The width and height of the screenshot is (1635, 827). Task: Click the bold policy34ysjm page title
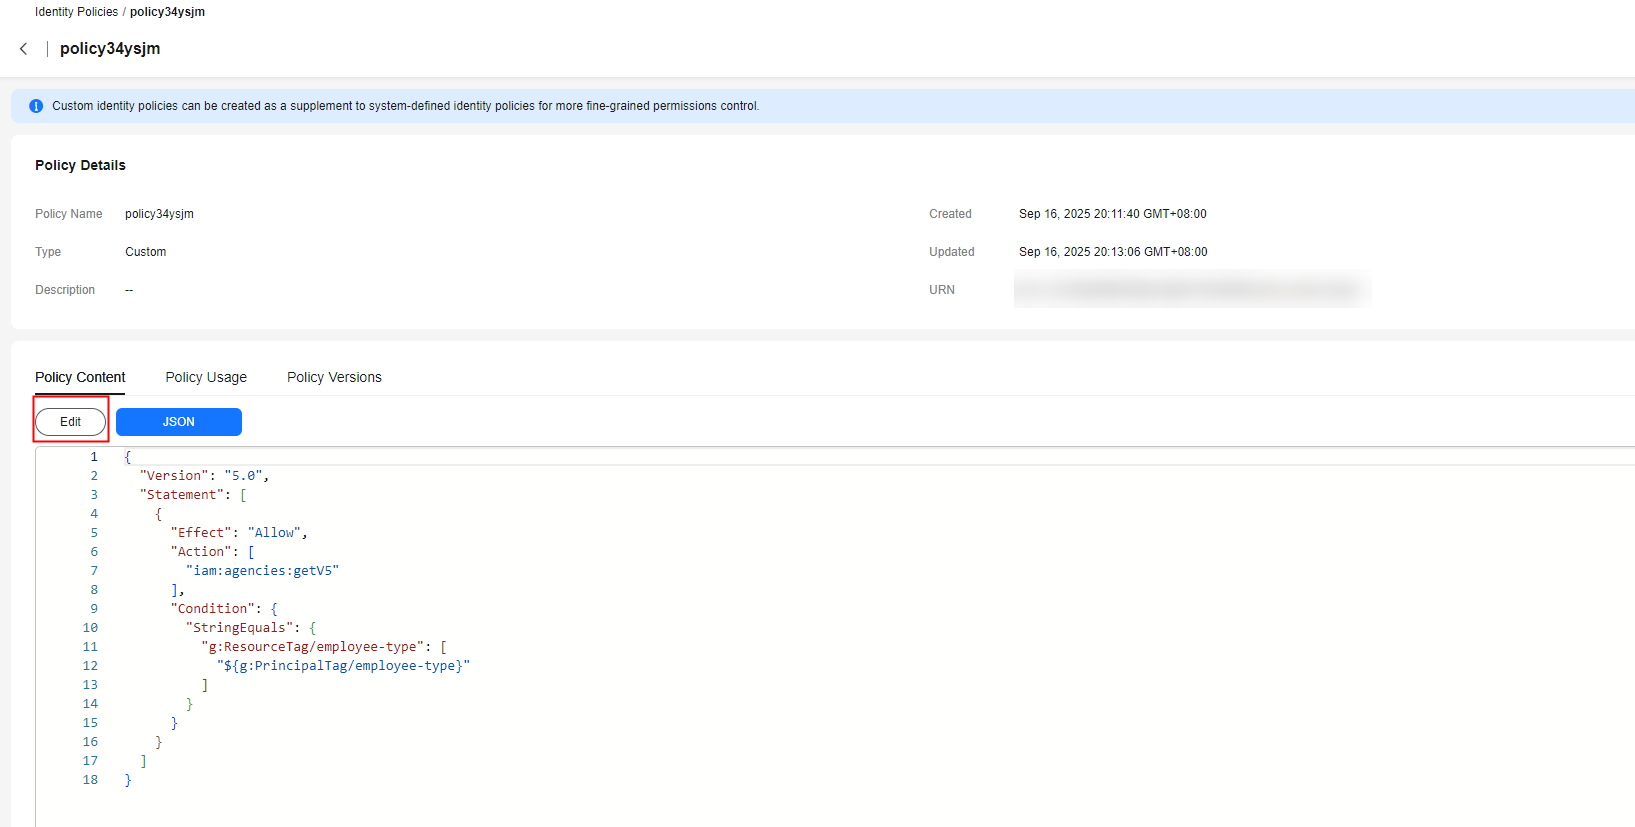tap(110, 49)
